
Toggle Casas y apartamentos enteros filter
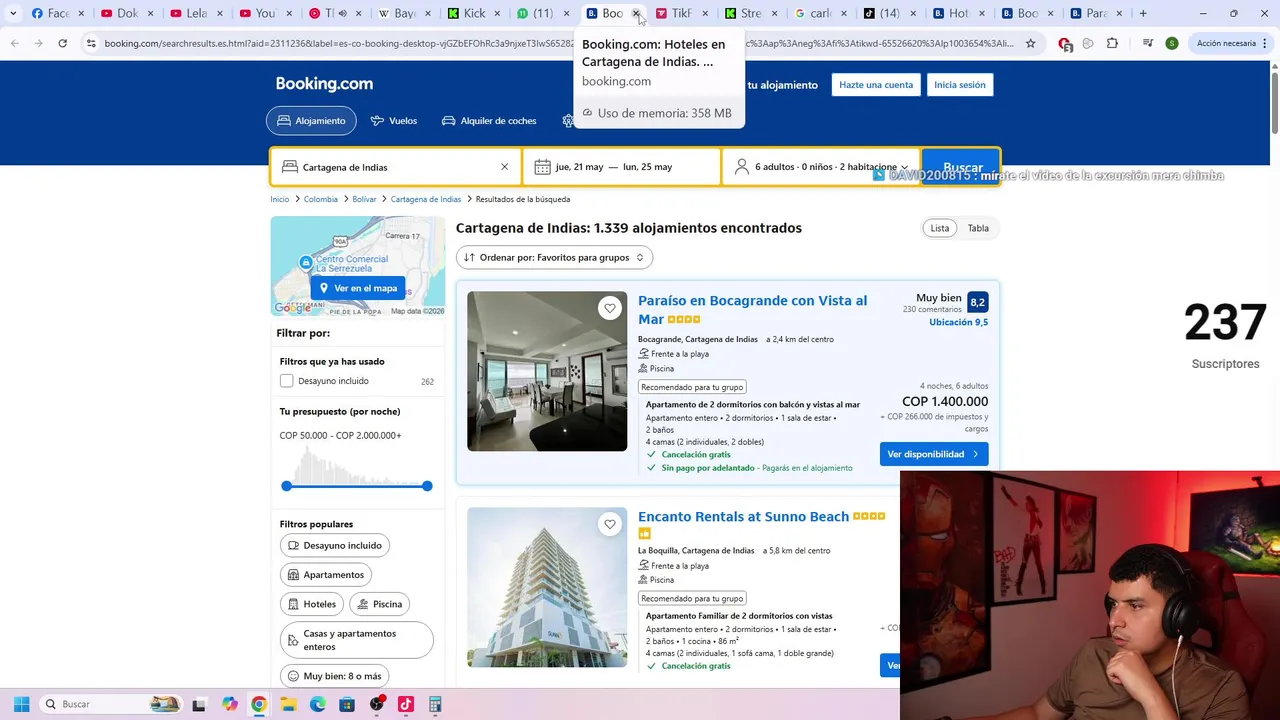point(357,640)
